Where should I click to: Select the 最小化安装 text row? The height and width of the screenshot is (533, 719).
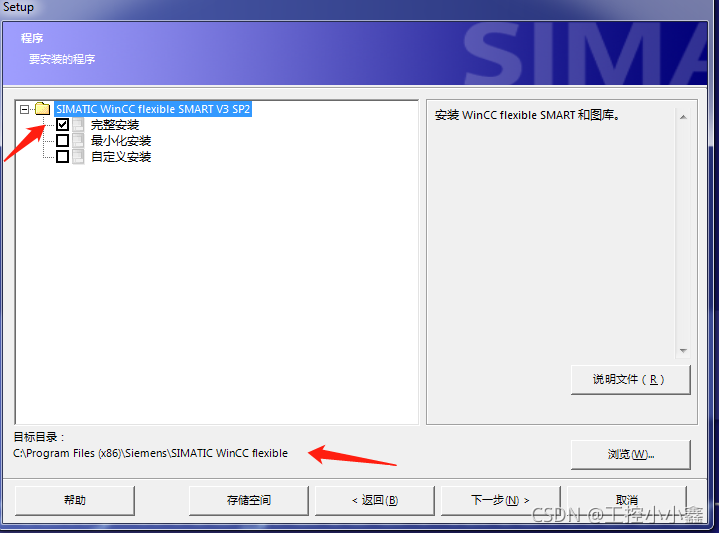point(121,141)
